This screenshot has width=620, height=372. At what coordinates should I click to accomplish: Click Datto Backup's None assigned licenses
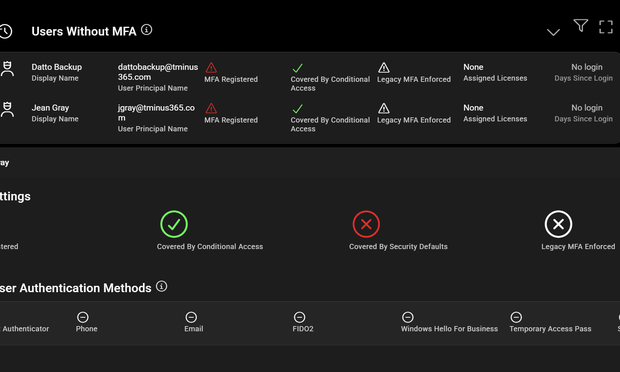473,67
